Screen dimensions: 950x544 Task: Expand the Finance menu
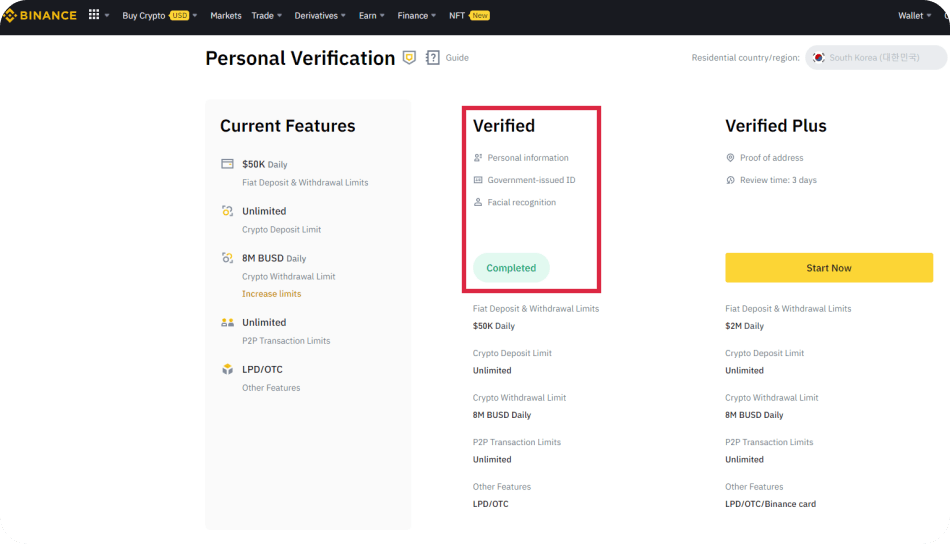(x=417, y=15)
